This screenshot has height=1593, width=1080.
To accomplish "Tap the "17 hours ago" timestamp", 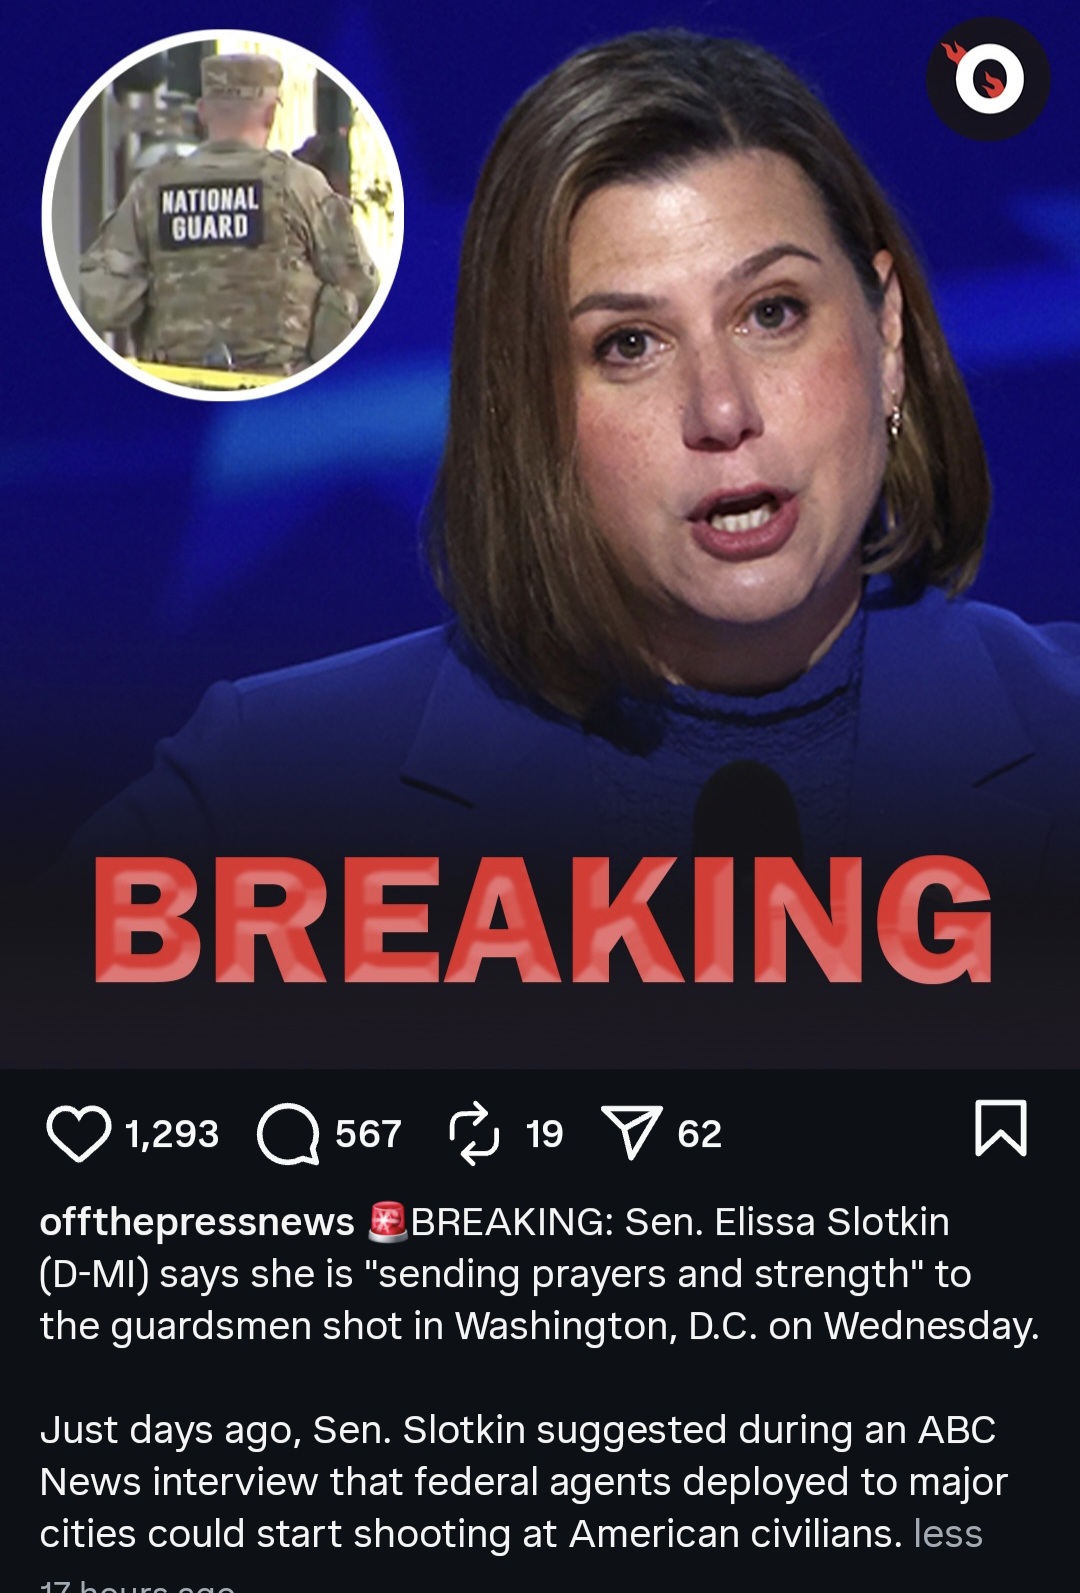I will point(137,1585).
